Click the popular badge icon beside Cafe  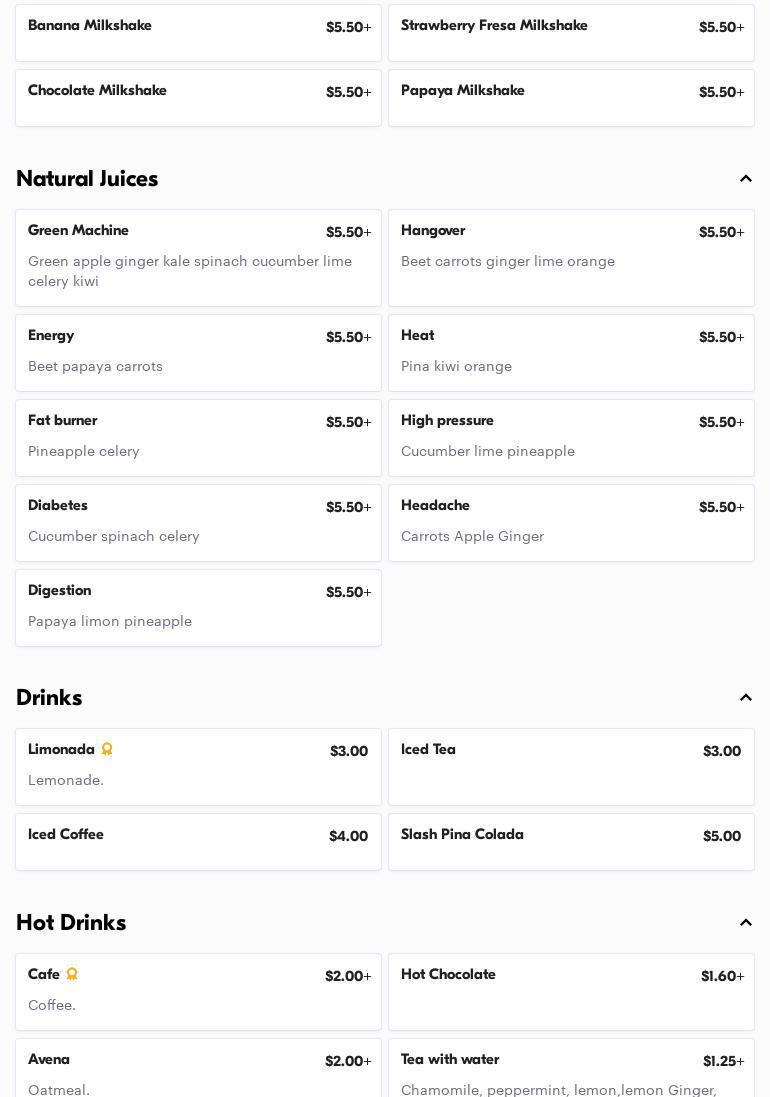click(x=72, y=975)
